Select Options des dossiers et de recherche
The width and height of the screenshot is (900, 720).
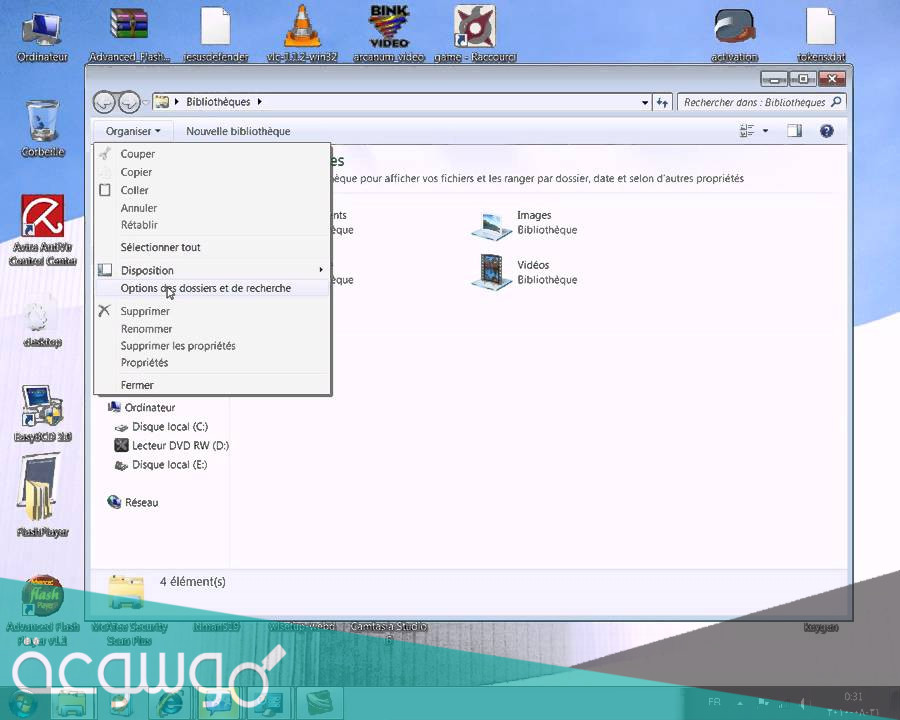tap(206, 288)
